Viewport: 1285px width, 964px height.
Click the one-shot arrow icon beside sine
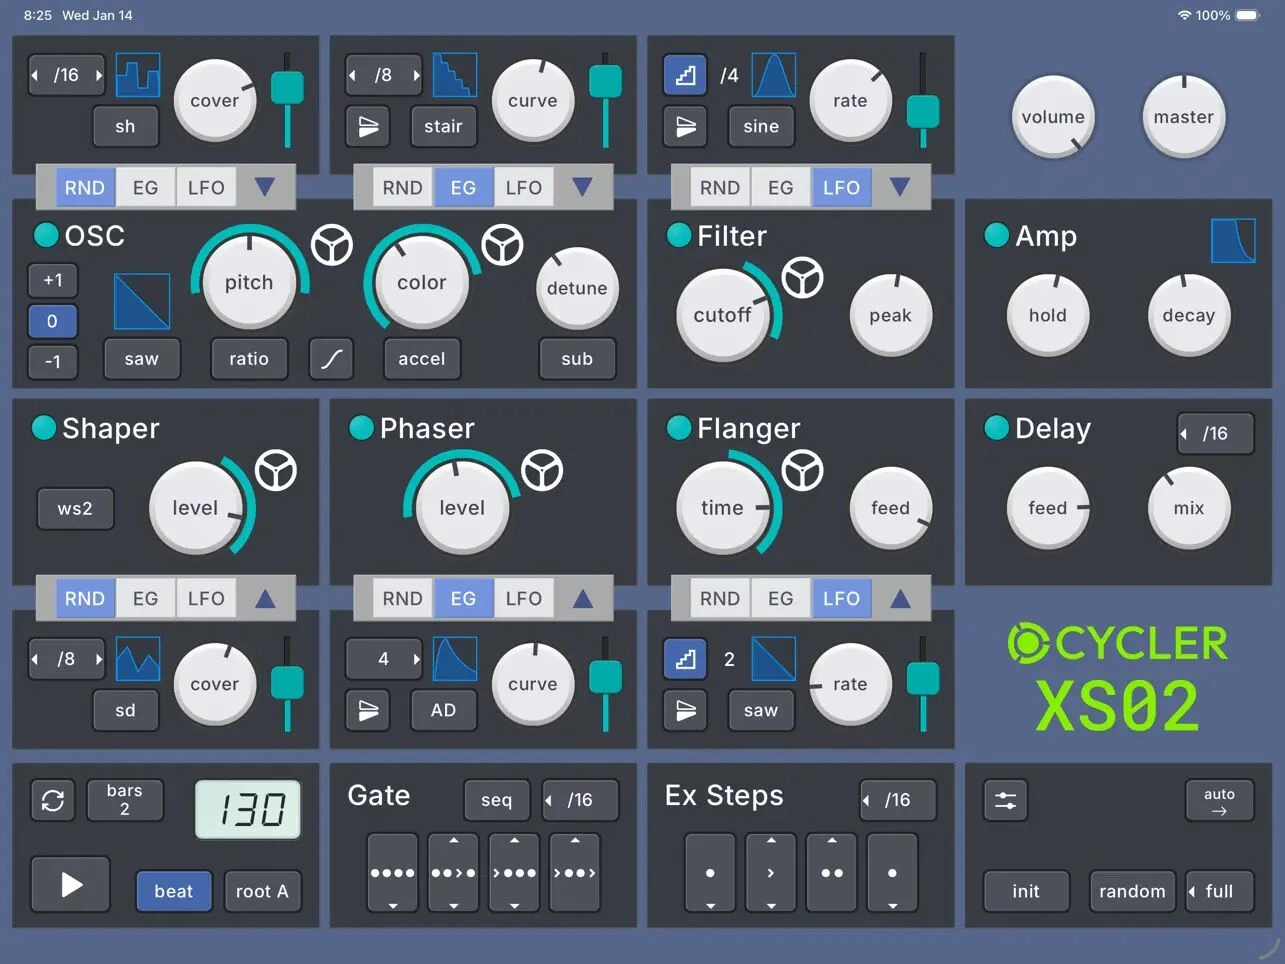[x=685, y=127]
